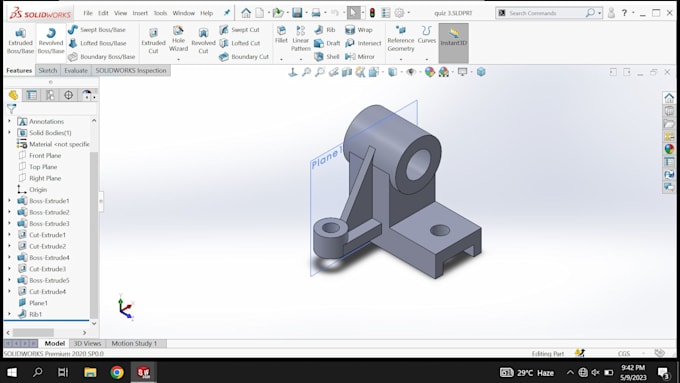Open PropertyManager tab icon
Viewport: 680px width, 383px height.
[32, 95]
